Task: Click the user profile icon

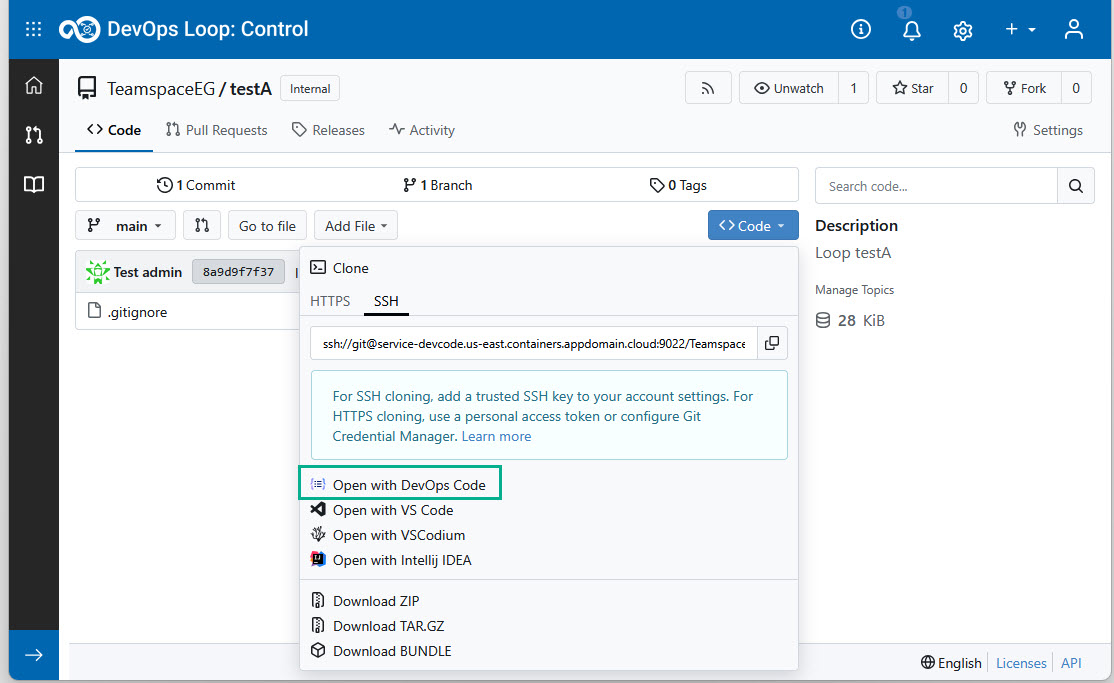Action: coord(1073,30)
